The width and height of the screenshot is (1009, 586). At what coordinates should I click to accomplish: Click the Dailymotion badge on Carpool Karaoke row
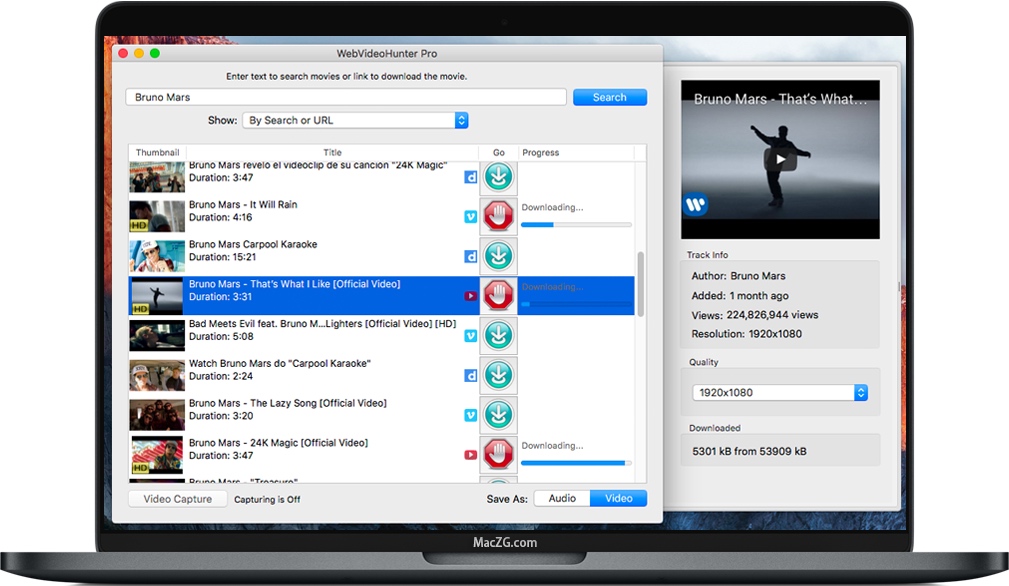(x=470, y=255)
